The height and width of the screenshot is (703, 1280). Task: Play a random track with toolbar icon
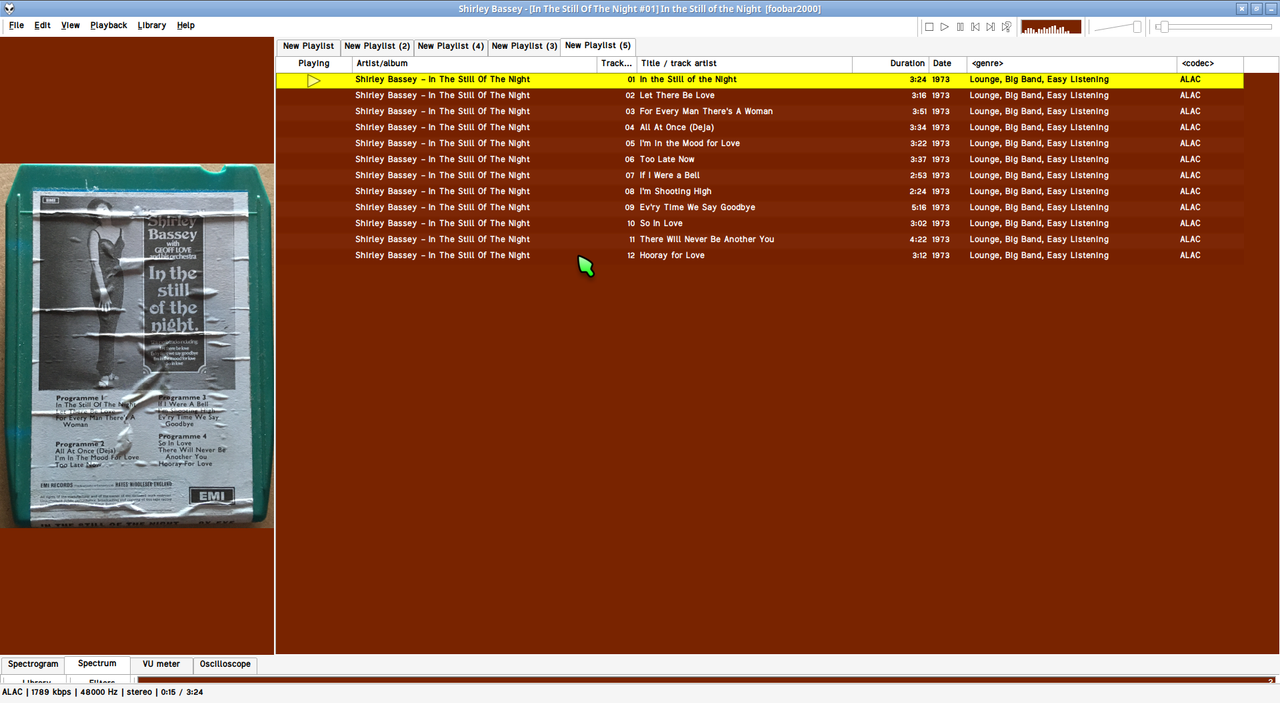(x=1006, y=27)
